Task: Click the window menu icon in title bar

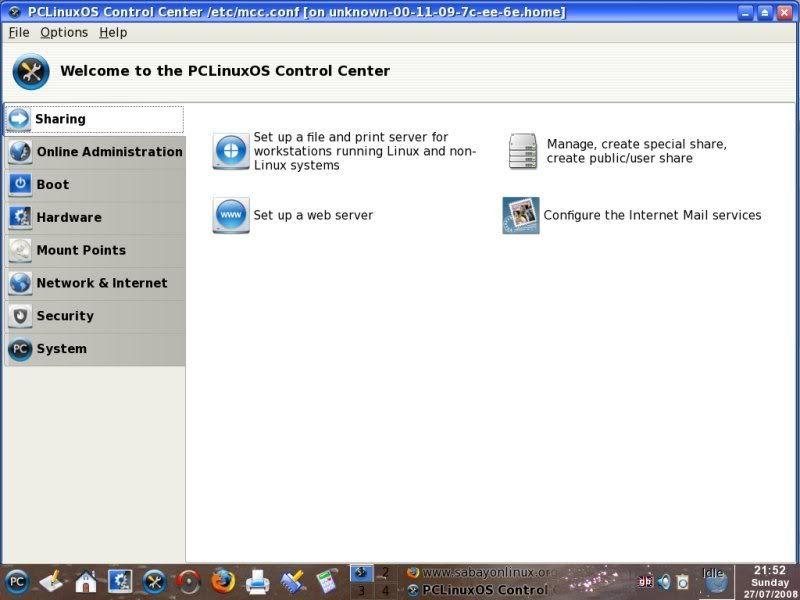Action: (x=14, y=12)
